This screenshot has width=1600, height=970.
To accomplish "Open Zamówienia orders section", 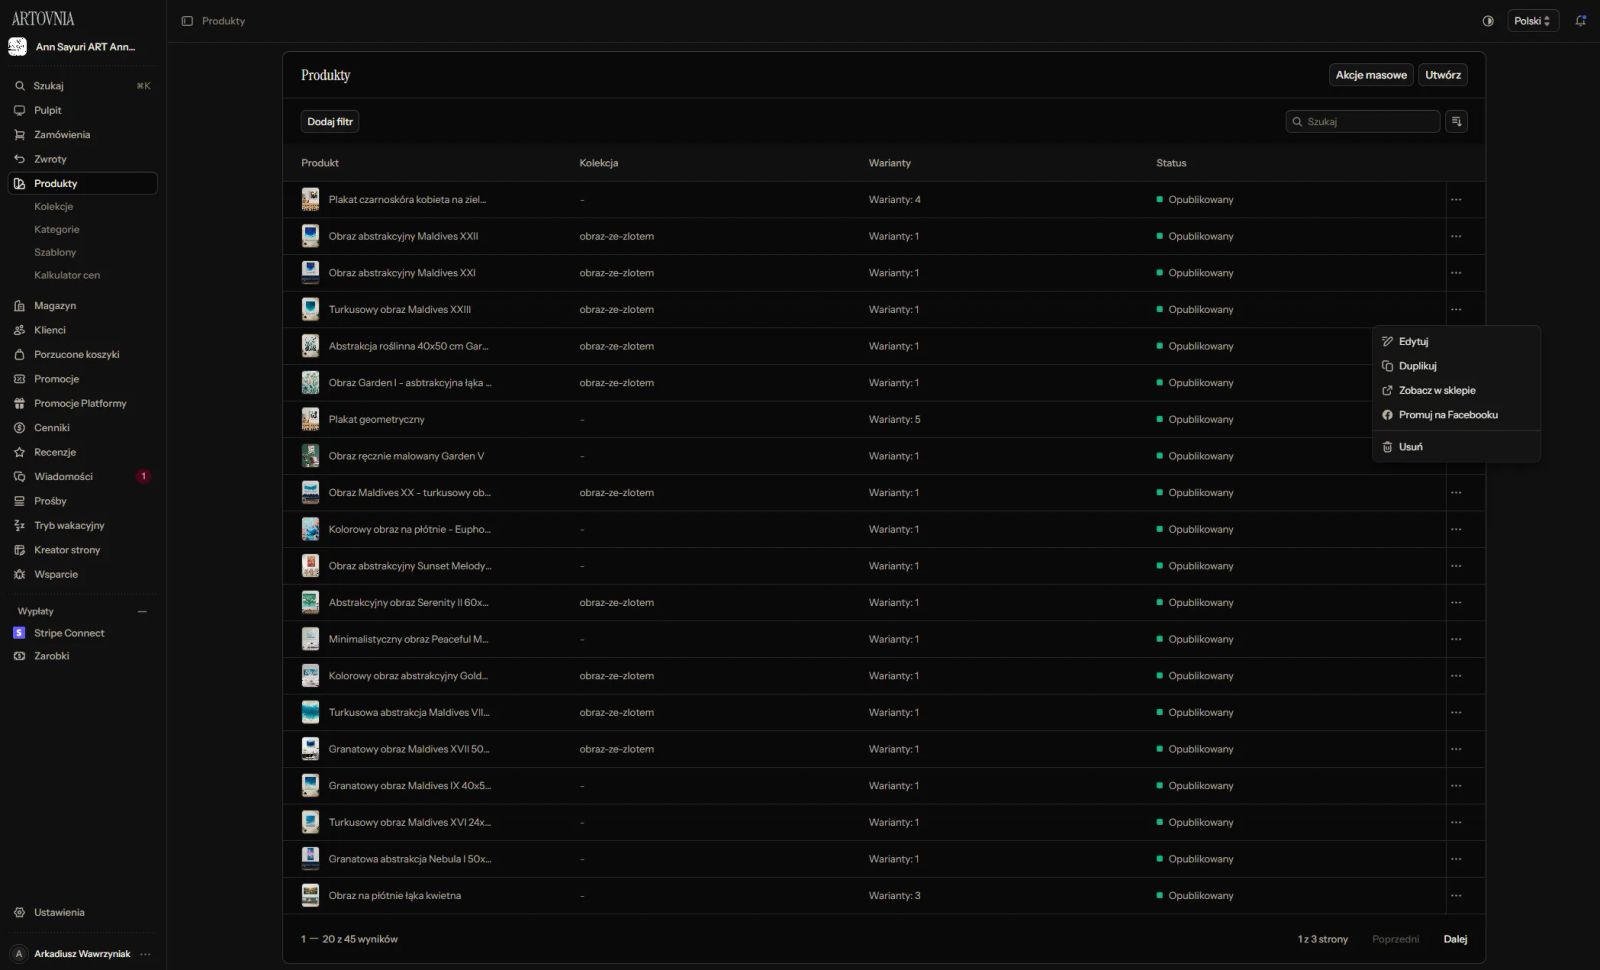I will (82, 135).
